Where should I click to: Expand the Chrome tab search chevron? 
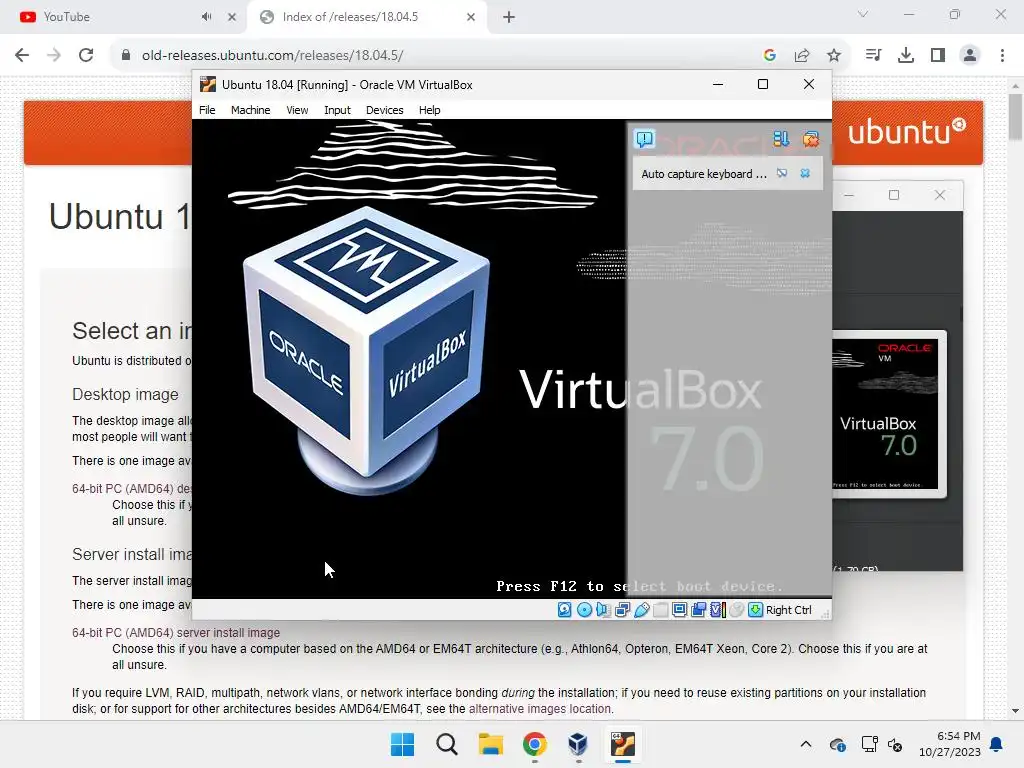tap(863, 14)
